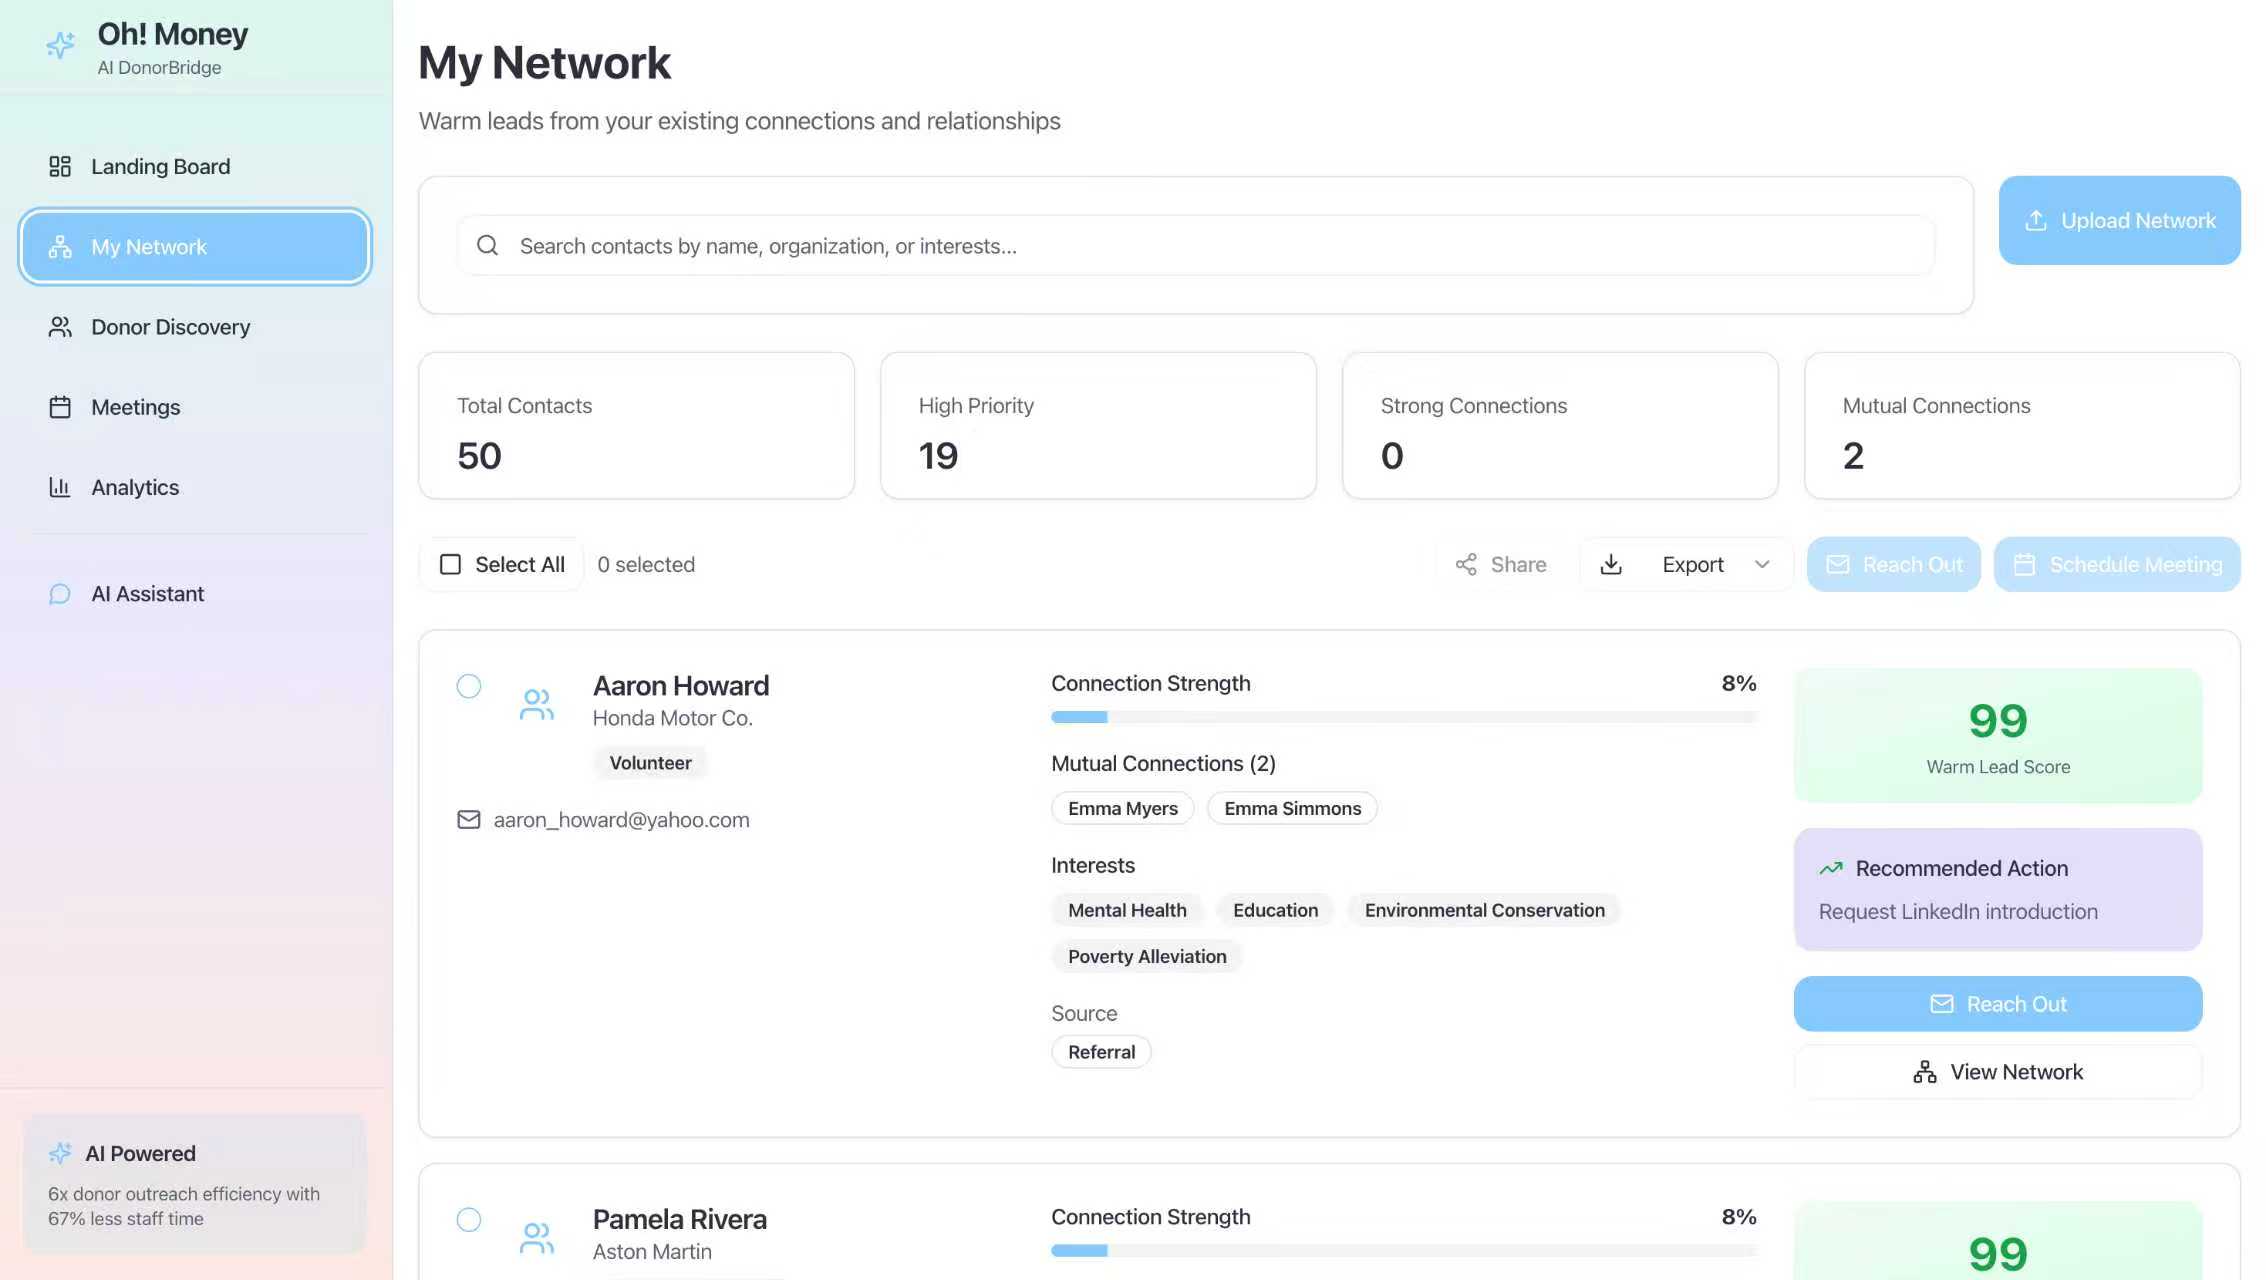Click the Export download arrow icon
This screenshot has height=1280, width=2266.
tap(1611, 565)
